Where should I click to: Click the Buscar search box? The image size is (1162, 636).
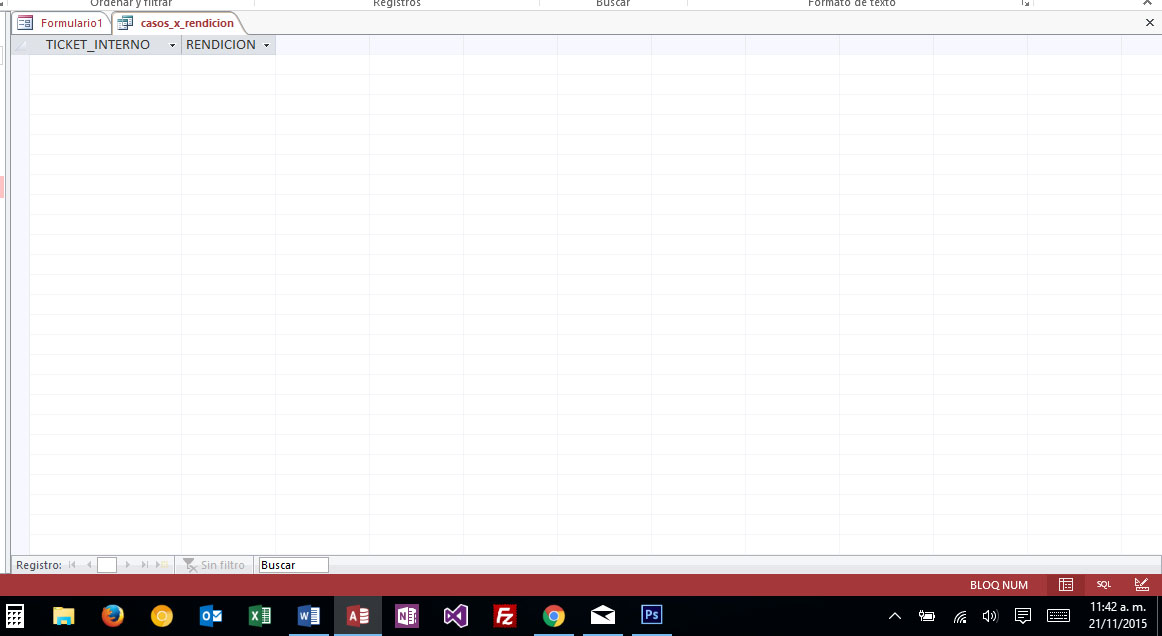pyautogui.click(x=293, y=565)
